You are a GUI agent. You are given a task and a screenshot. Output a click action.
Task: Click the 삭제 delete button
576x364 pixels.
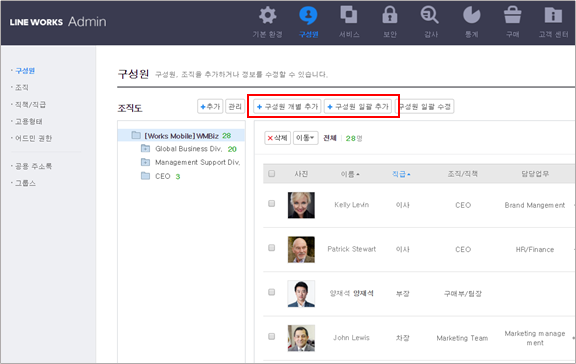tap(277, 138)
